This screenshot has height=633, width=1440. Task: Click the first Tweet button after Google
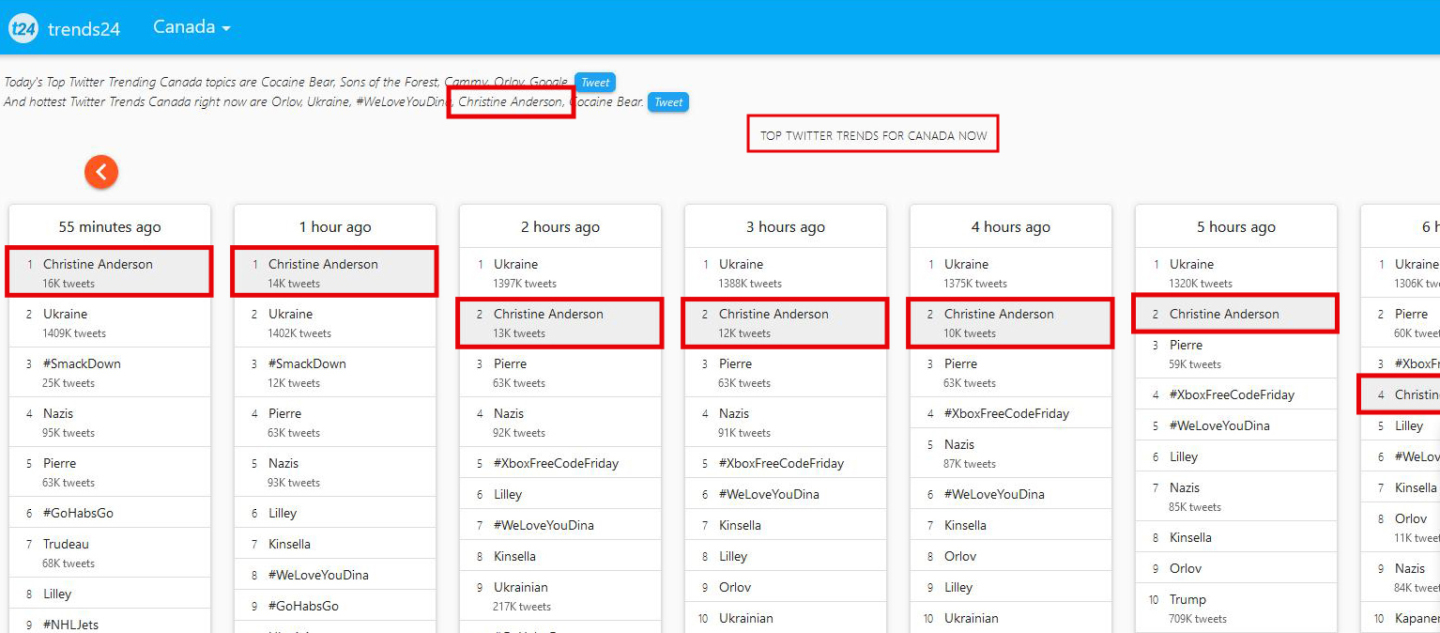click(595, 82)
